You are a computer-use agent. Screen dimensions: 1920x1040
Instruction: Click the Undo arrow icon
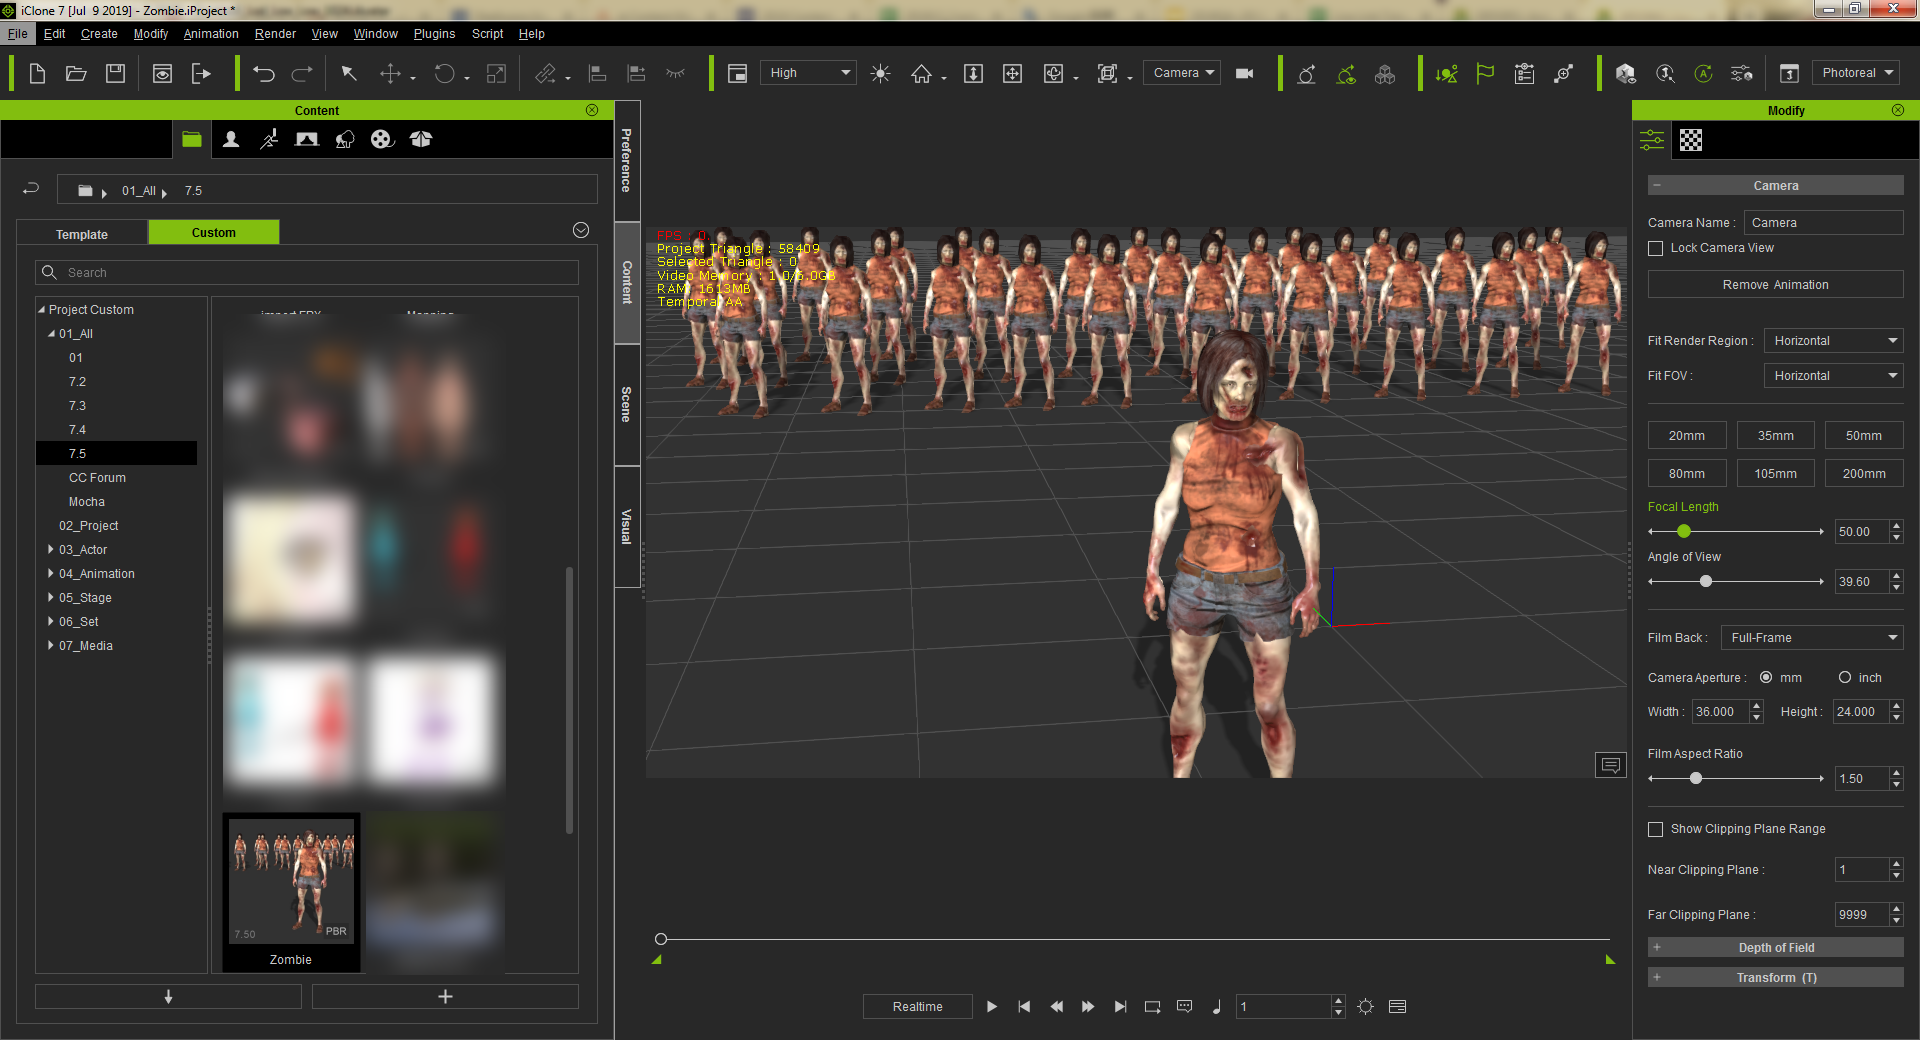[264, 73]
